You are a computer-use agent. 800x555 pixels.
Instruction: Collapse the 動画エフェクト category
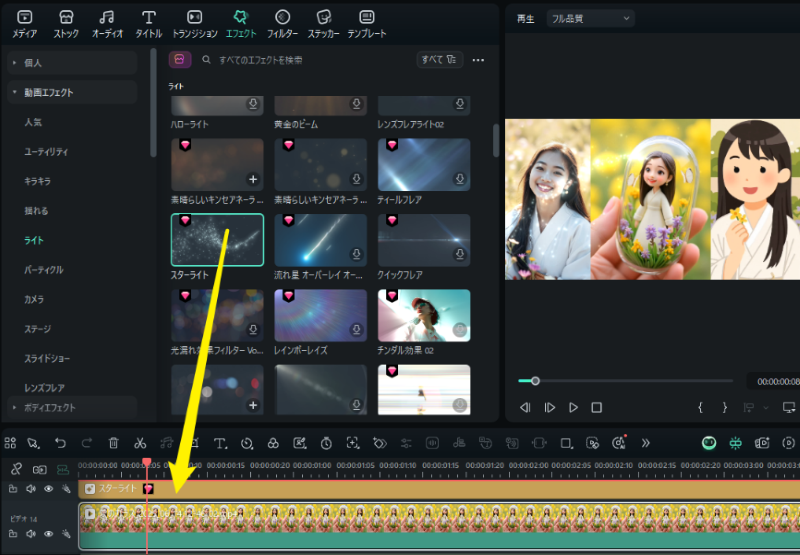[x=72, y=92]
